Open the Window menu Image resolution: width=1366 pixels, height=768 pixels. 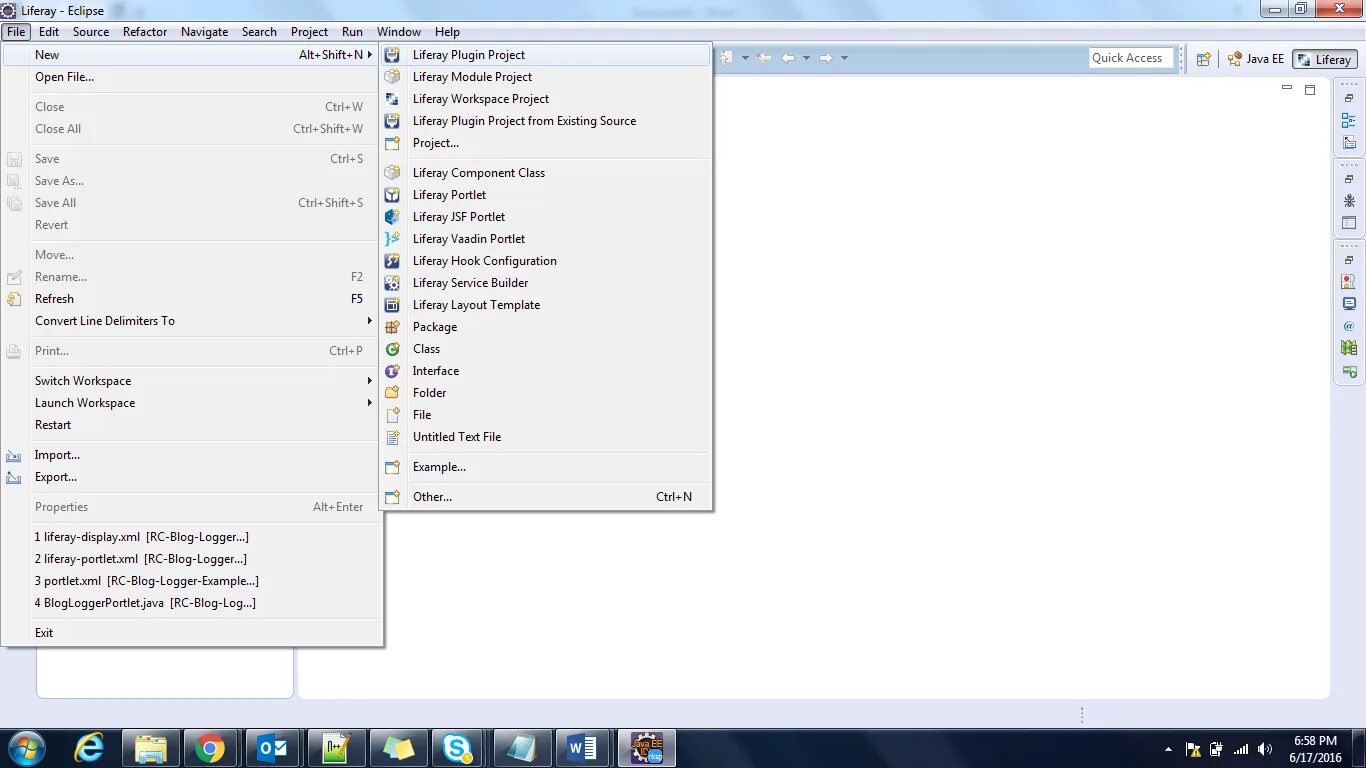coord(399,32)
